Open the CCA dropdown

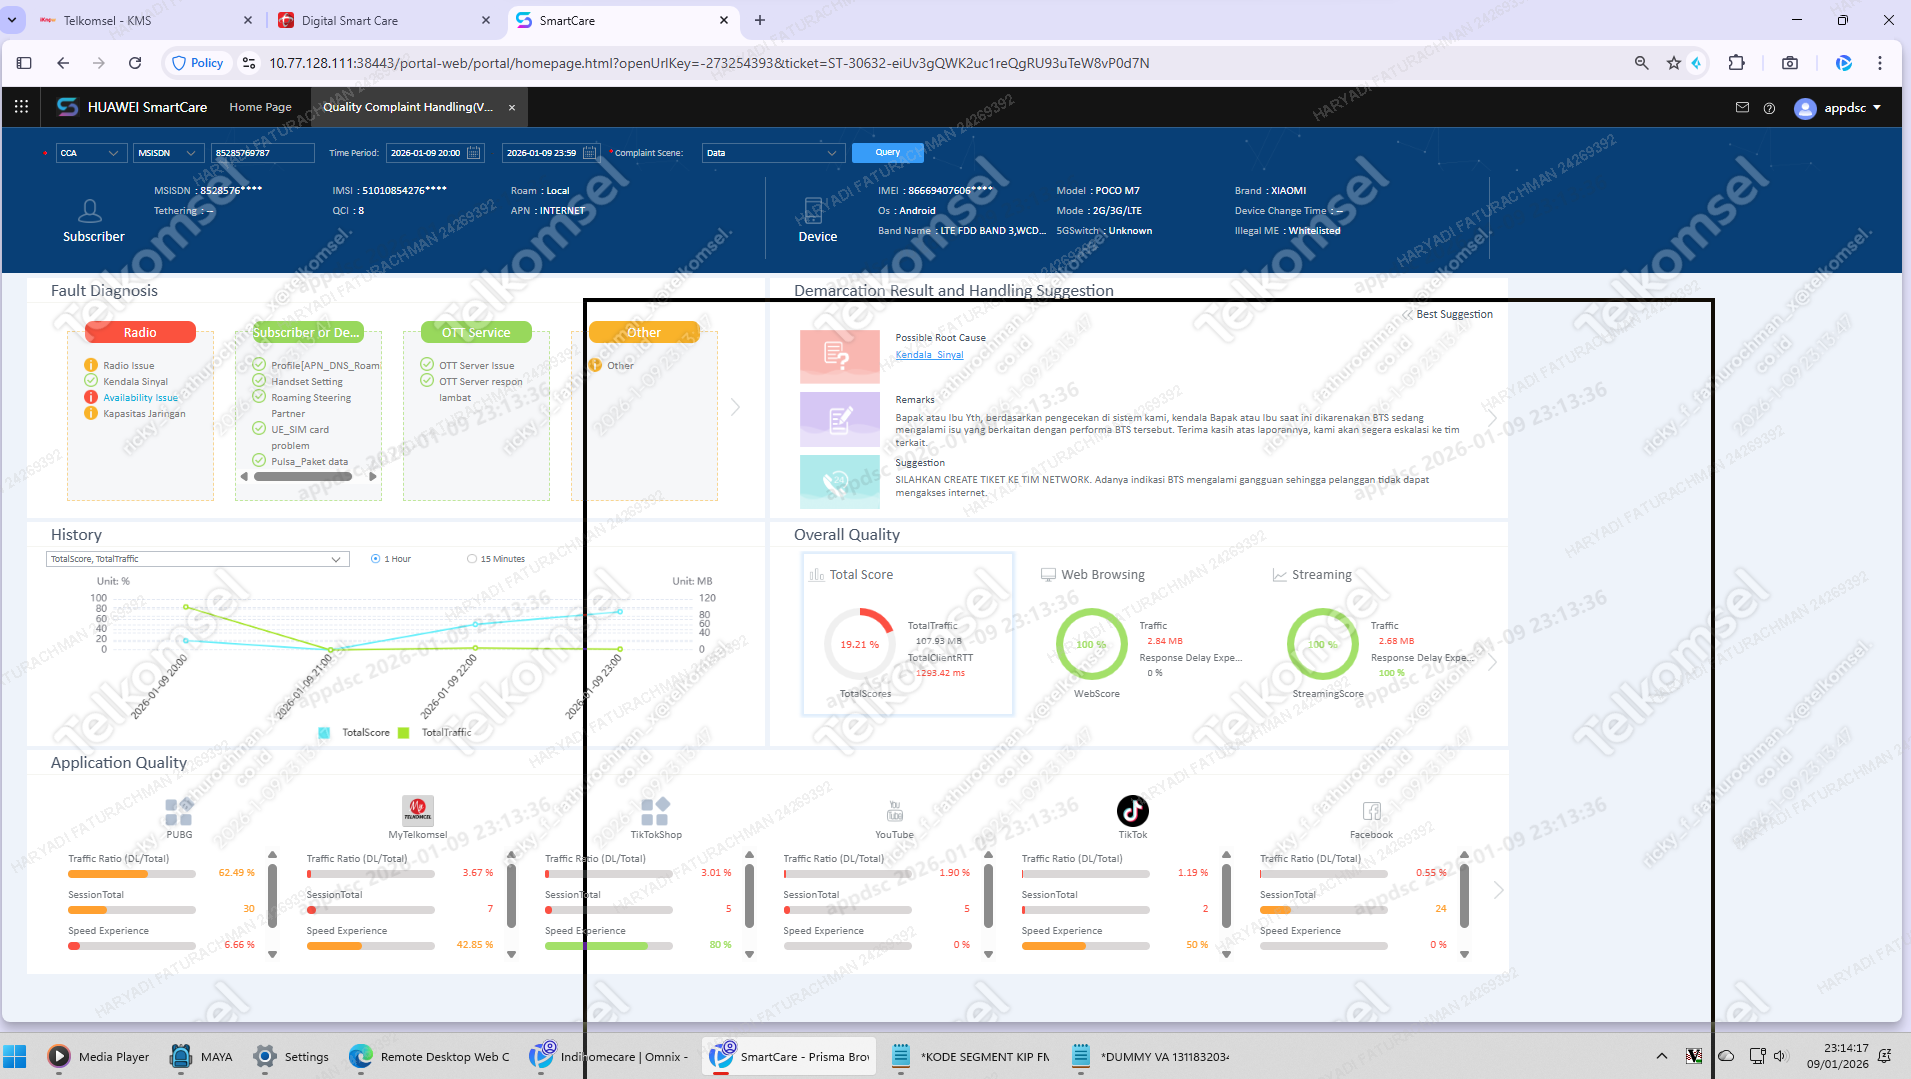[x=91, y=153]
